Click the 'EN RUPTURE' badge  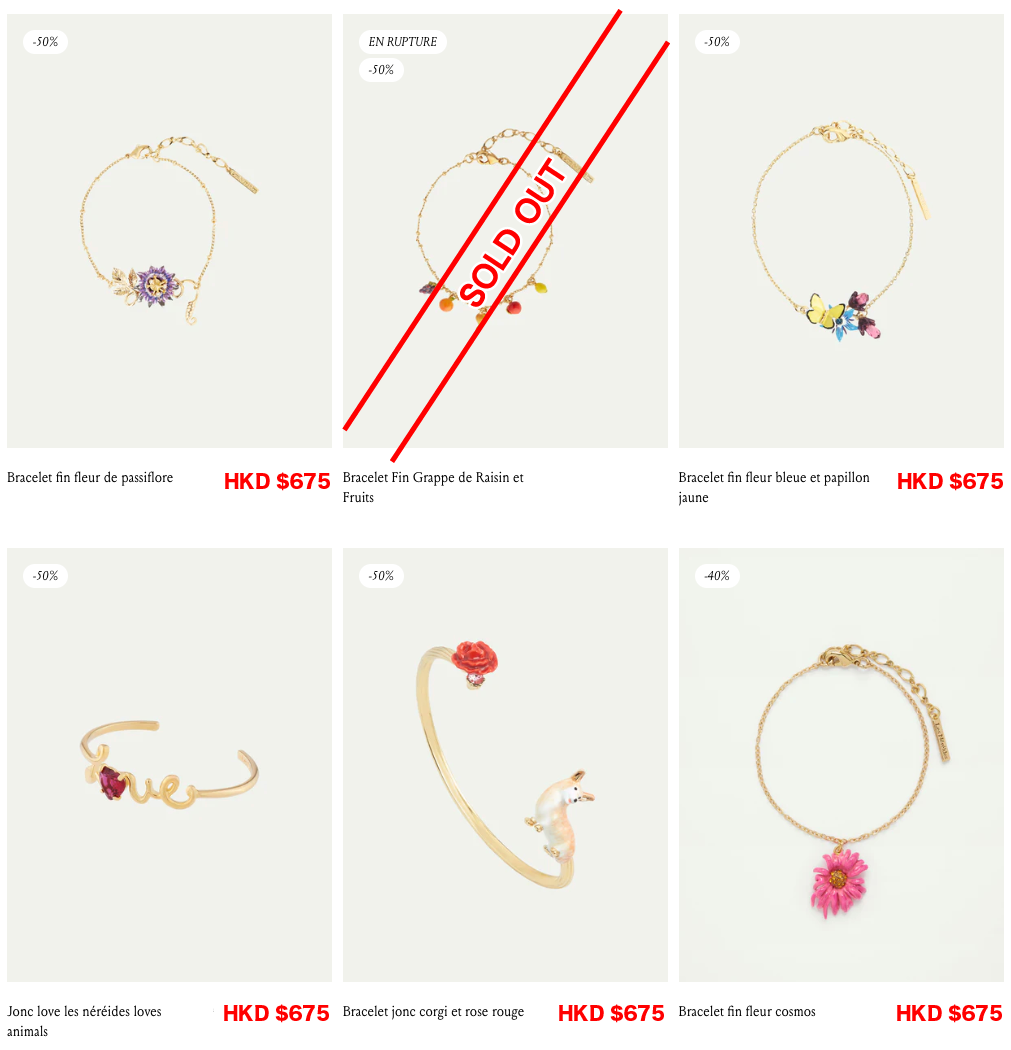click(402, 42)
